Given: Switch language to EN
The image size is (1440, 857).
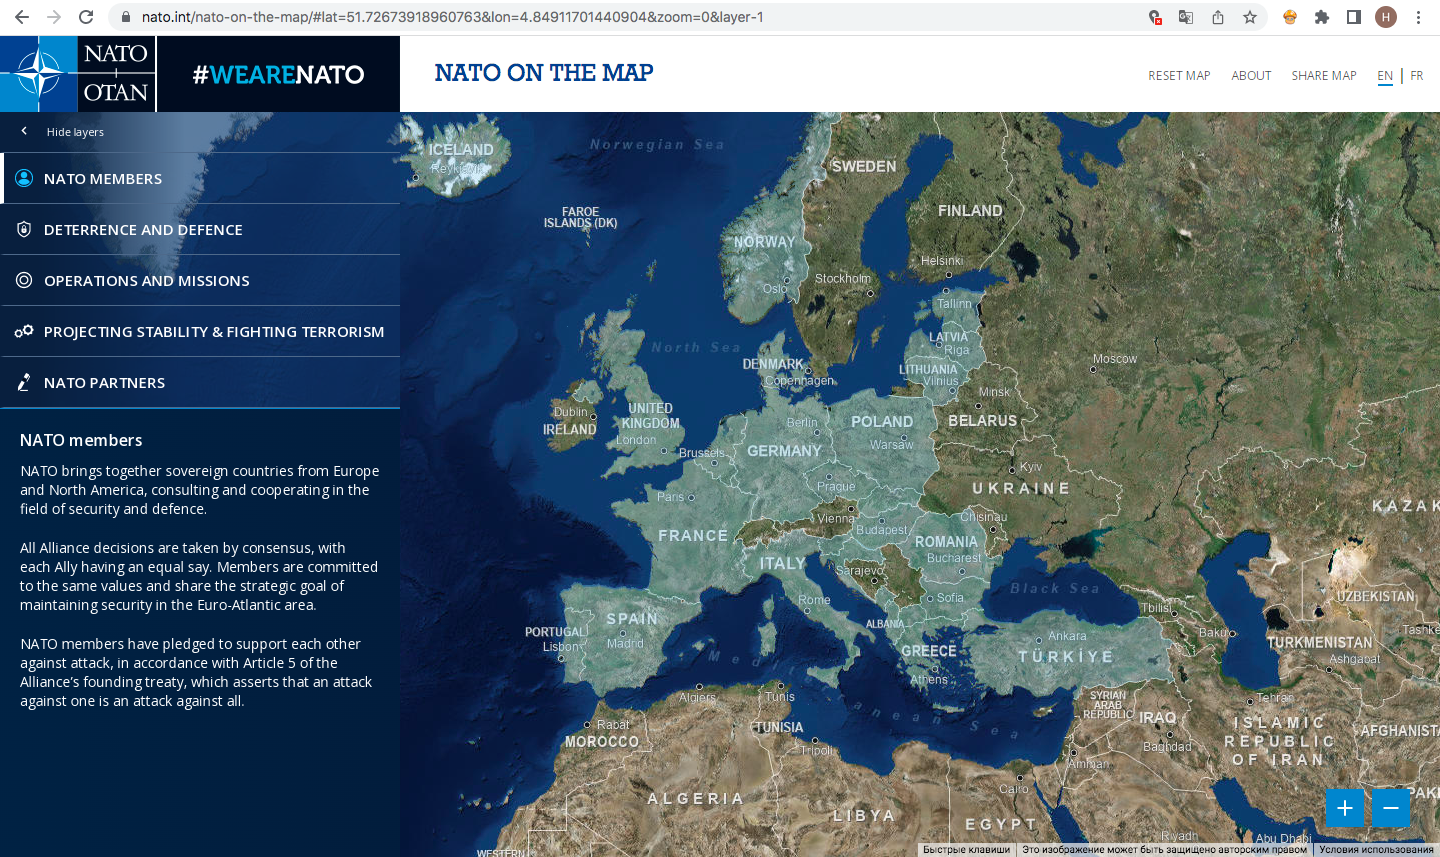Looking at the screenshot, I should (1385, 76).
